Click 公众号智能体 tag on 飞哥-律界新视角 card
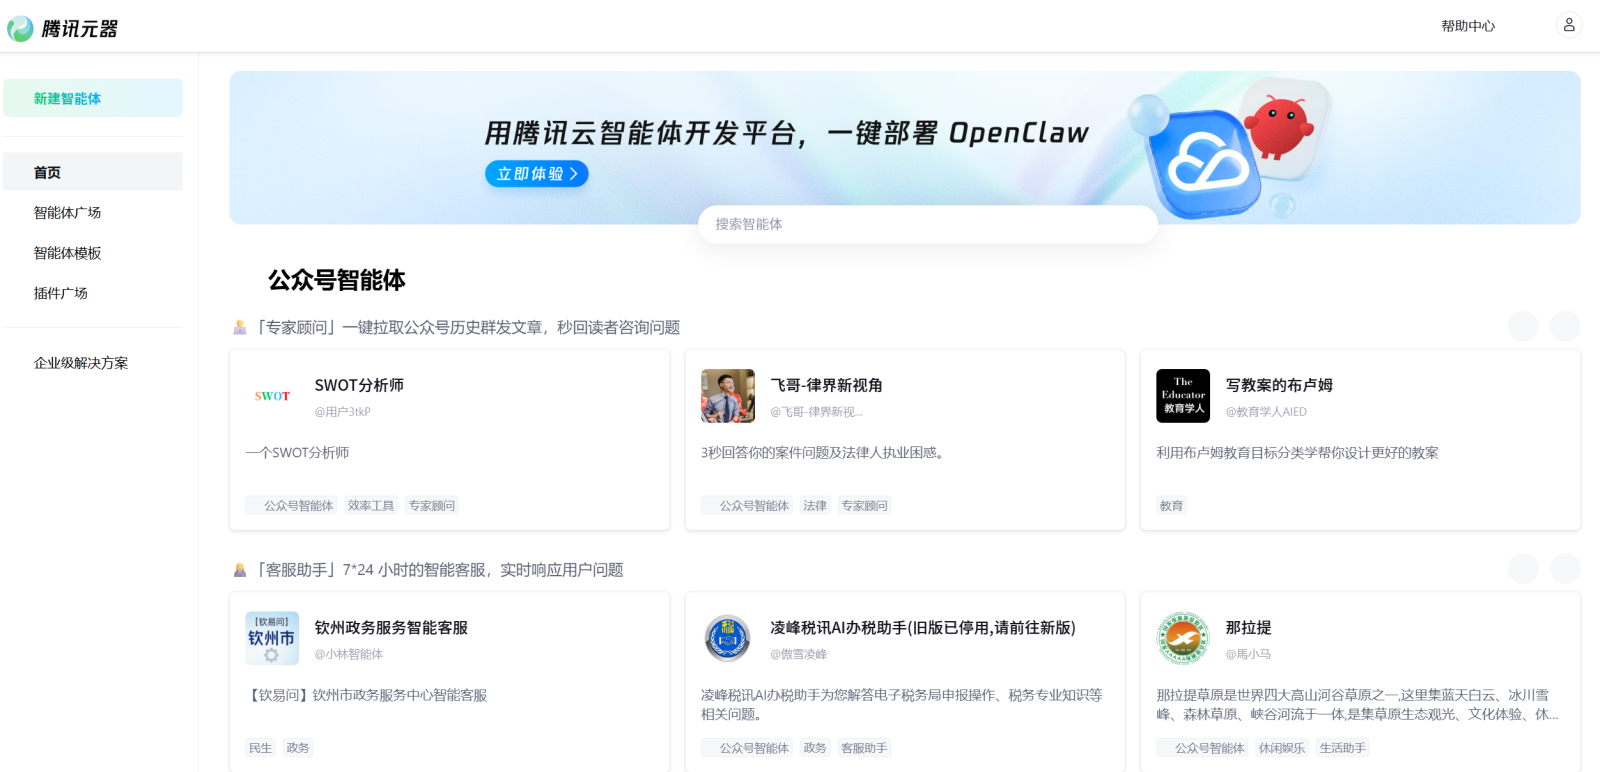The height and width of the screenshot is (772, 1600). 747,506
